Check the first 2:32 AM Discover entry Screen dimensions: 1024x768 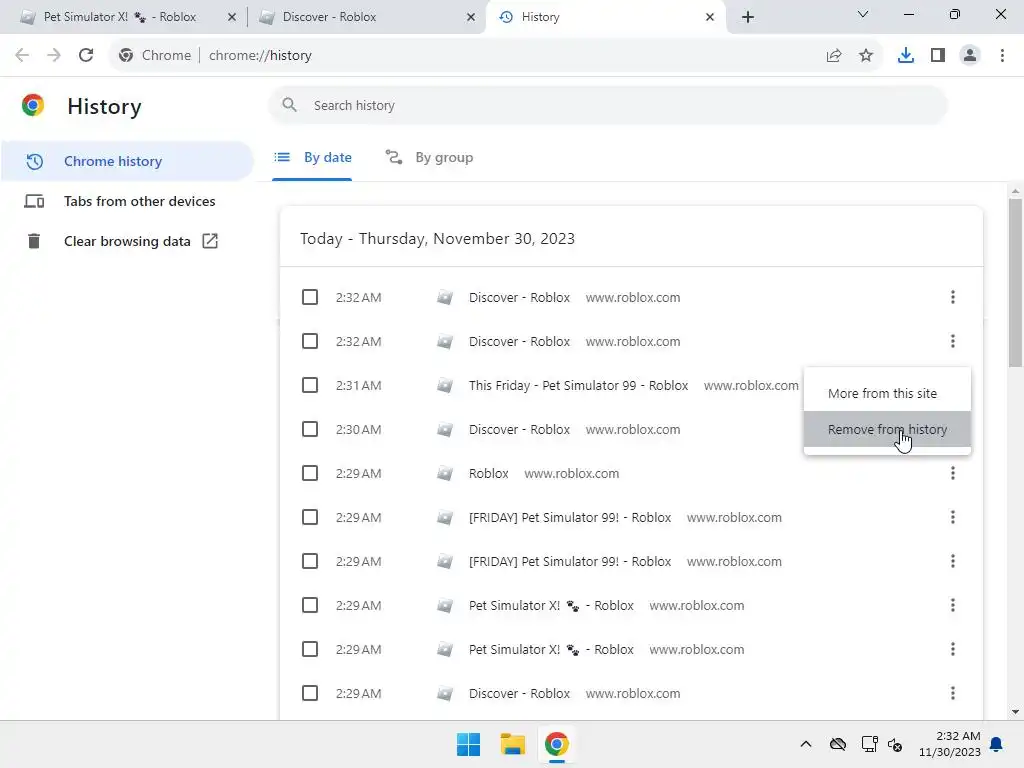(310, 297)
